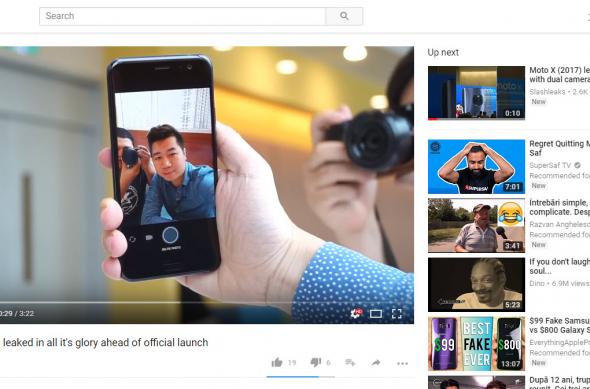Open the three-dot more actions menu
The image size is (590, 389).
pos(402,363)
